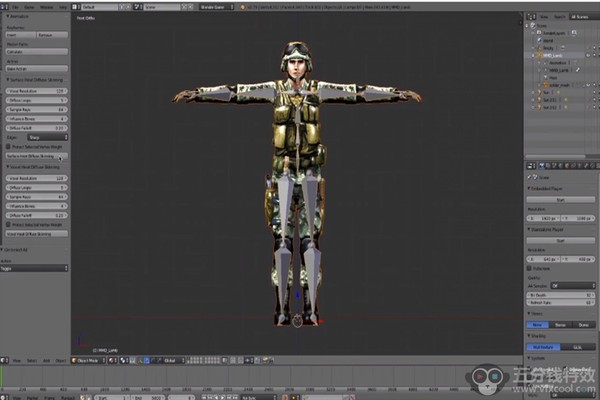Screen dimensions: 600x400
Task: Open the Edges Sharp dropdown
Action: point(47,138)
